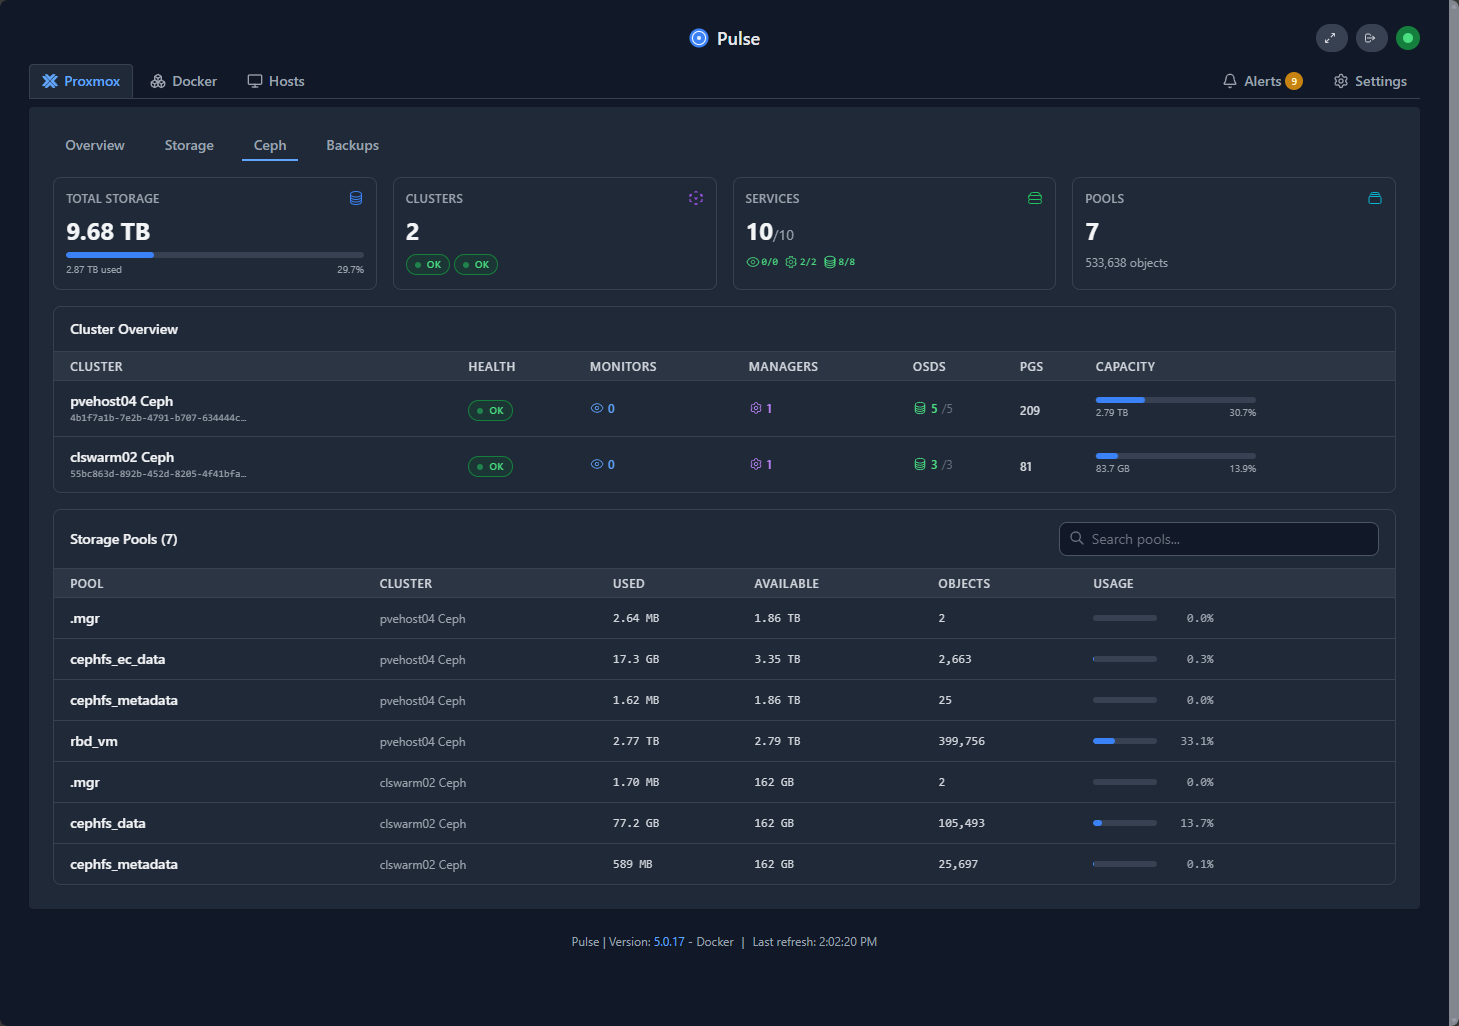
Task: Click the clusters icon on the Clusters card
Action: (x=696, y=198)
